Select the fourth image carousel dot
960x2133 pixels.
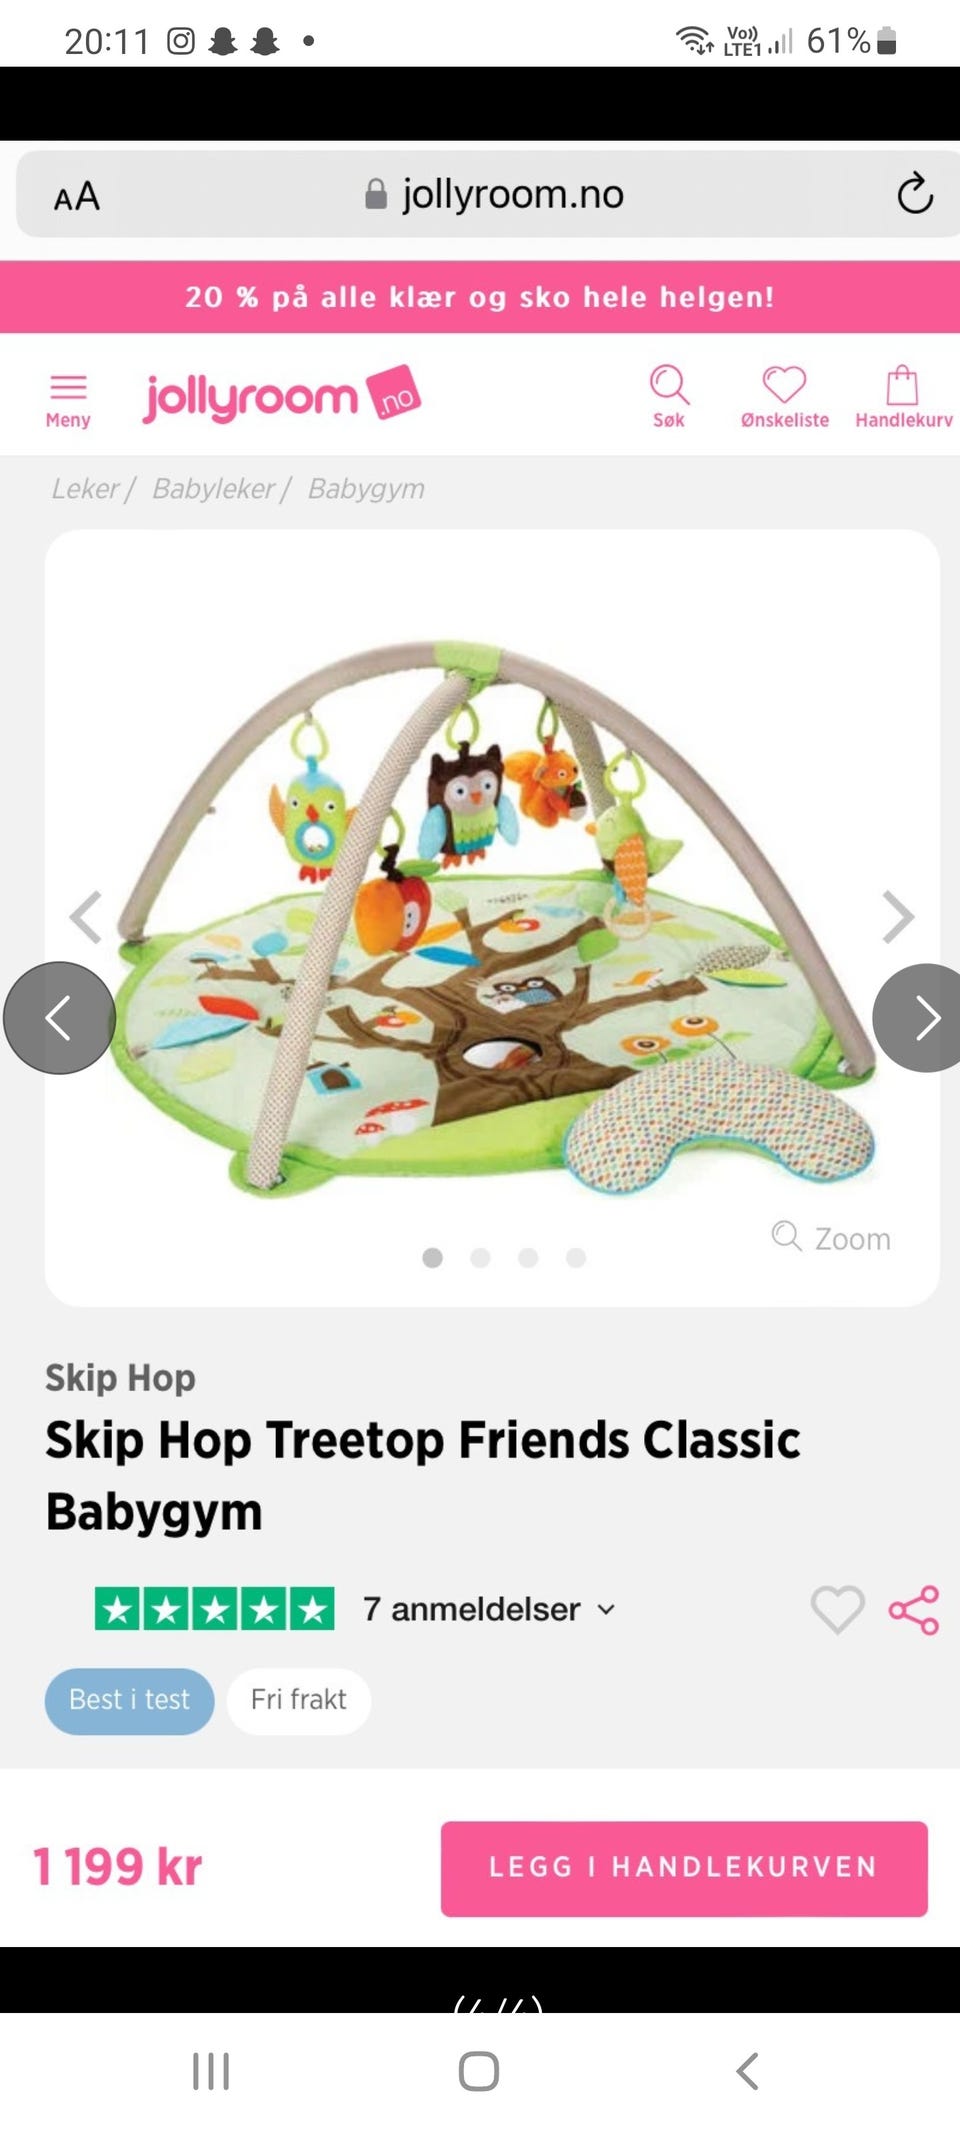coord(576,1258)
